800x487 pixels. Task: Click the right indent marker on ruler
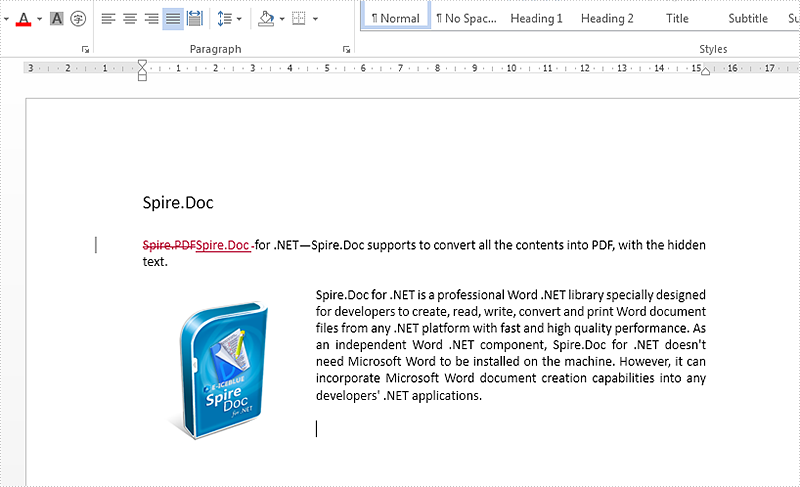(705, 71)
